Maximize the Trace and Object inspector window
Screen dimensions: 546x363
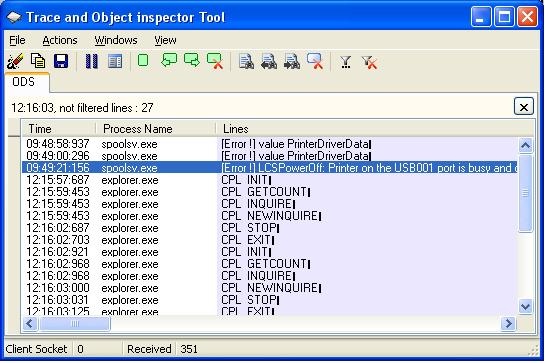tap(504, 16)
